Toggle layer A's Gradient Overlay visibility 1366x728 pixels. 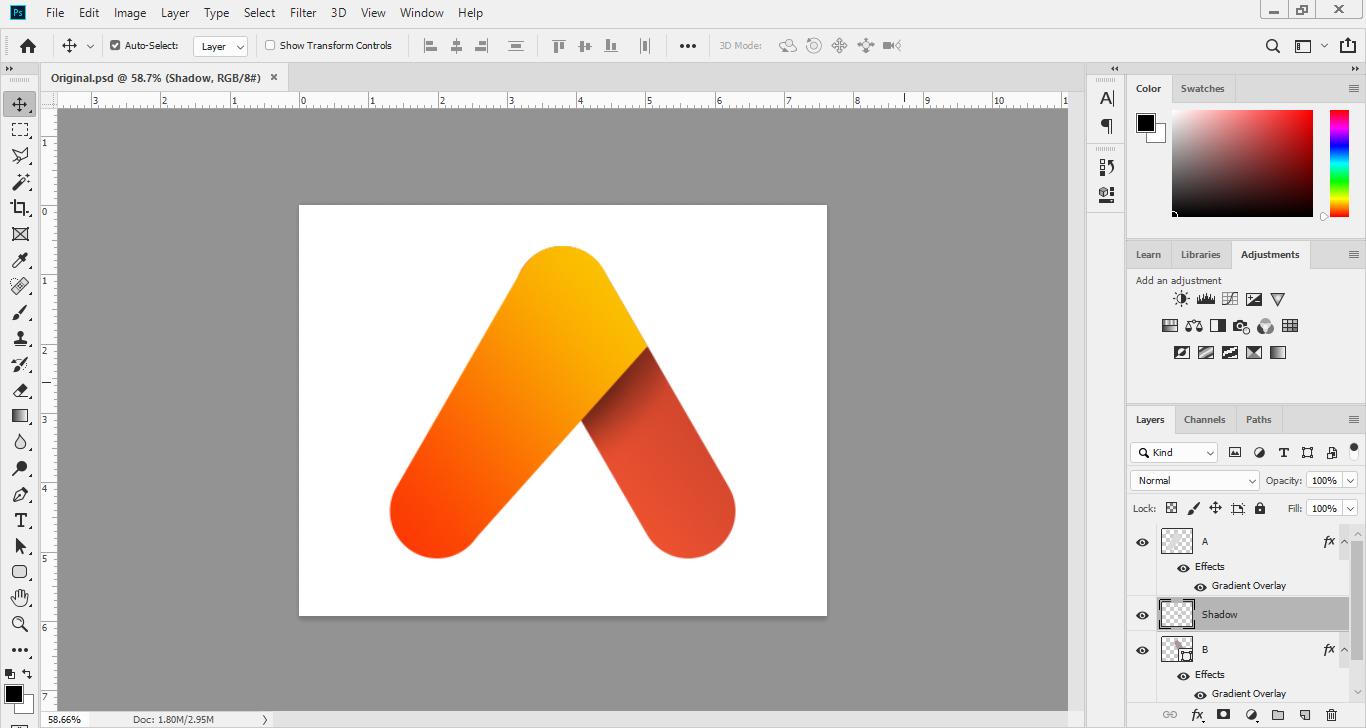pyautogui.click(x=1200, y=587)
